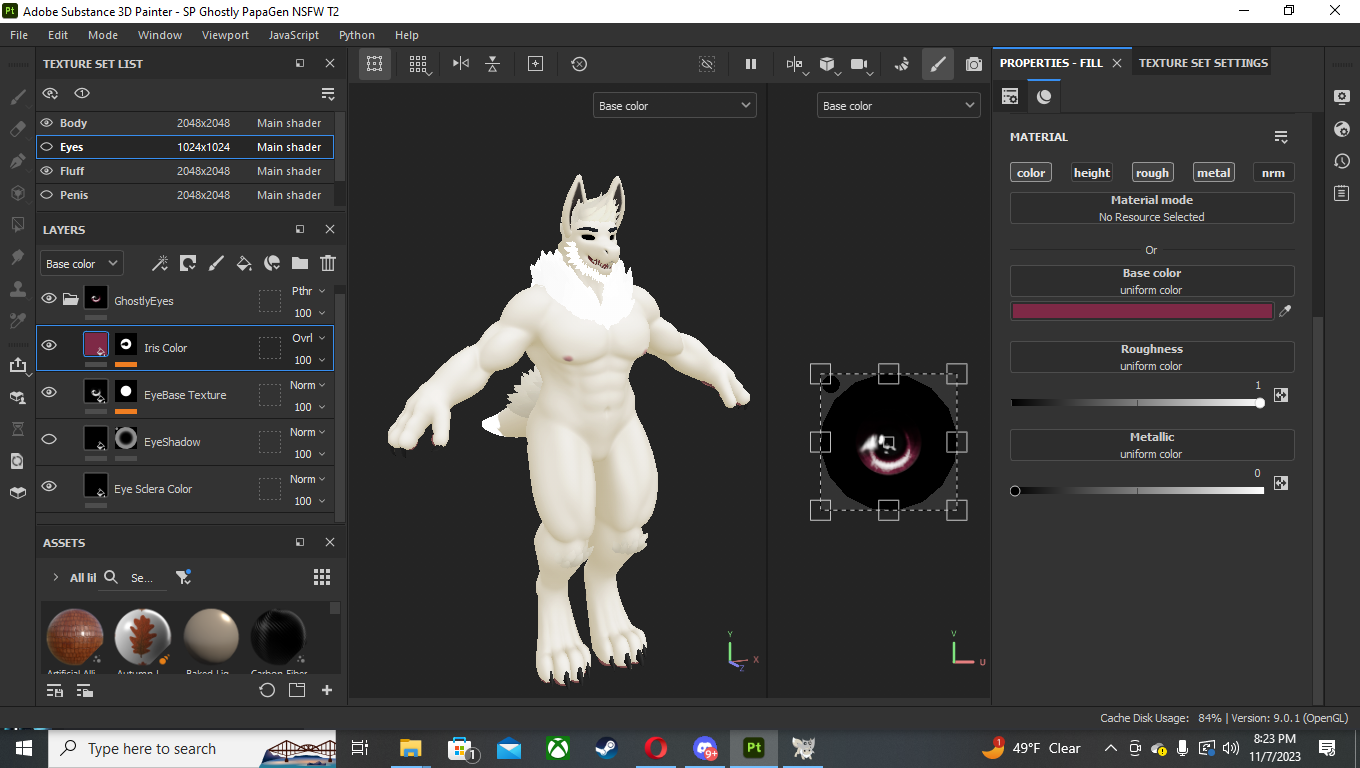Toggle the rough material channel button

(1152, 173)
